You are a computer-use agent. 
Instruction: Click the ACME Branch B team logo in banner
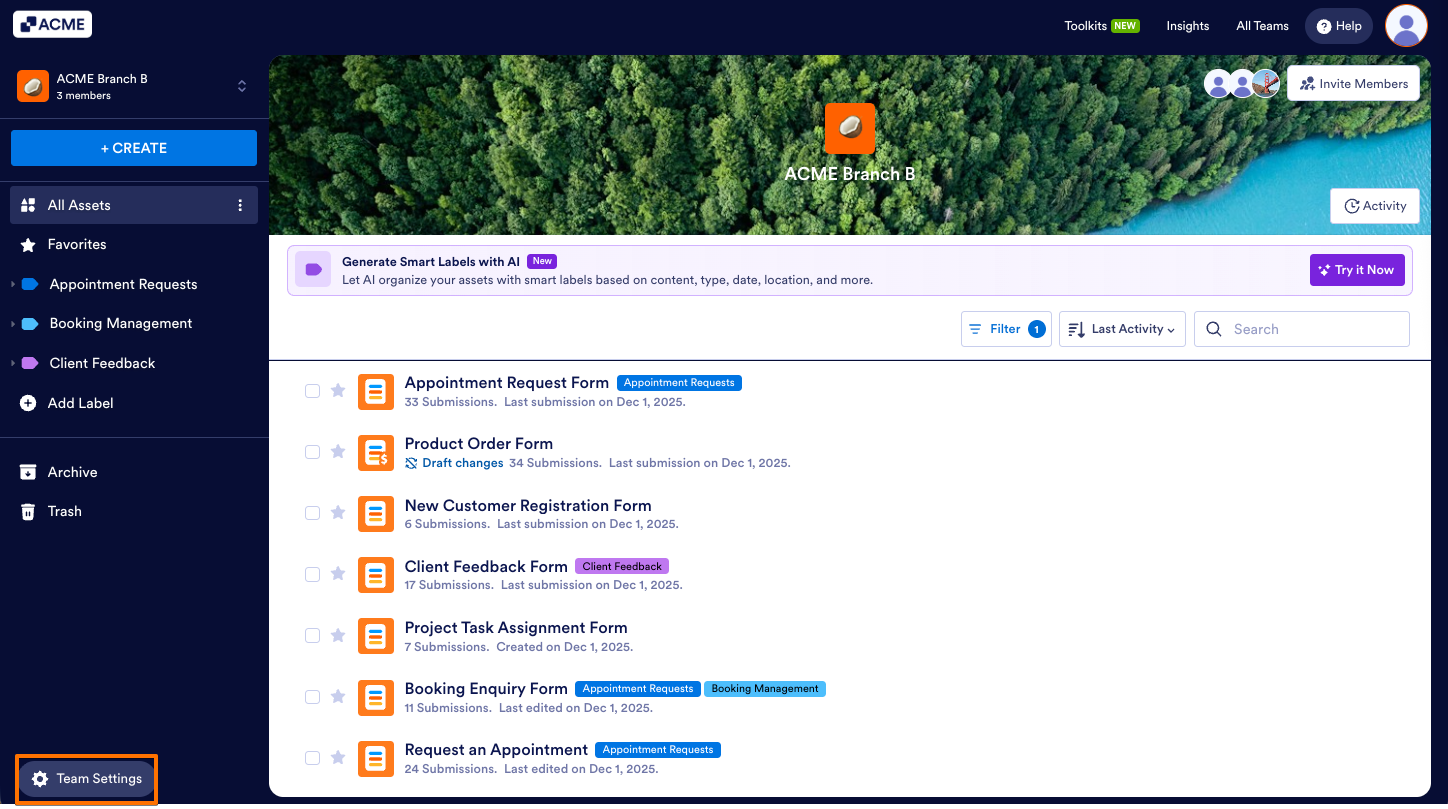[850, 128]
